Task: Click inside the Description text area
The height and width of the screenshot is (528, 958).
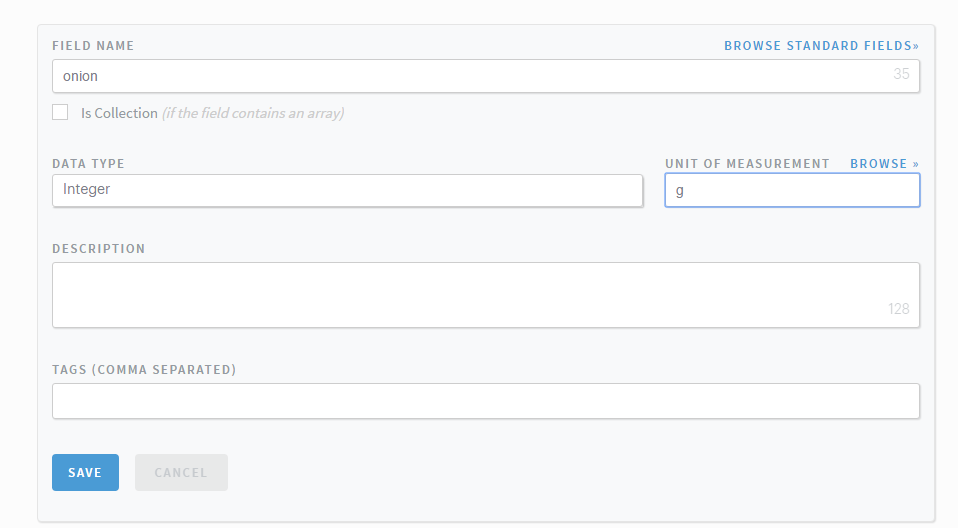Action: [x=485, y=294]
